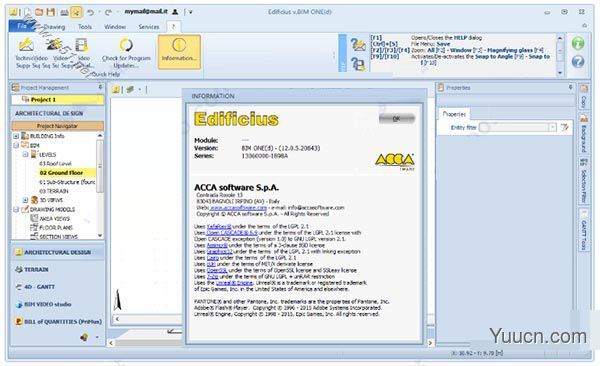Open the Services ribbon tab
The image size is (600, 366).
pyautogui.click(x=149, y=27)
